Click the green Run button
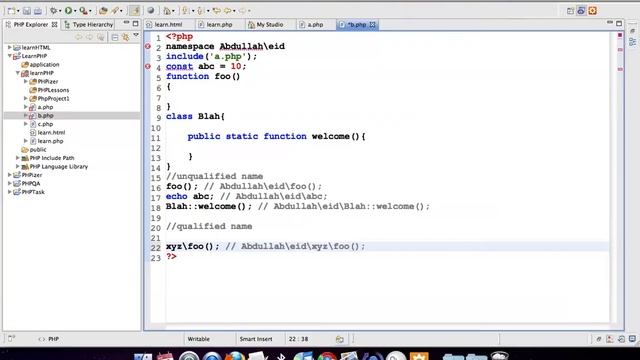The width and height of the screenshot is (640, 360). pos(69,11)
